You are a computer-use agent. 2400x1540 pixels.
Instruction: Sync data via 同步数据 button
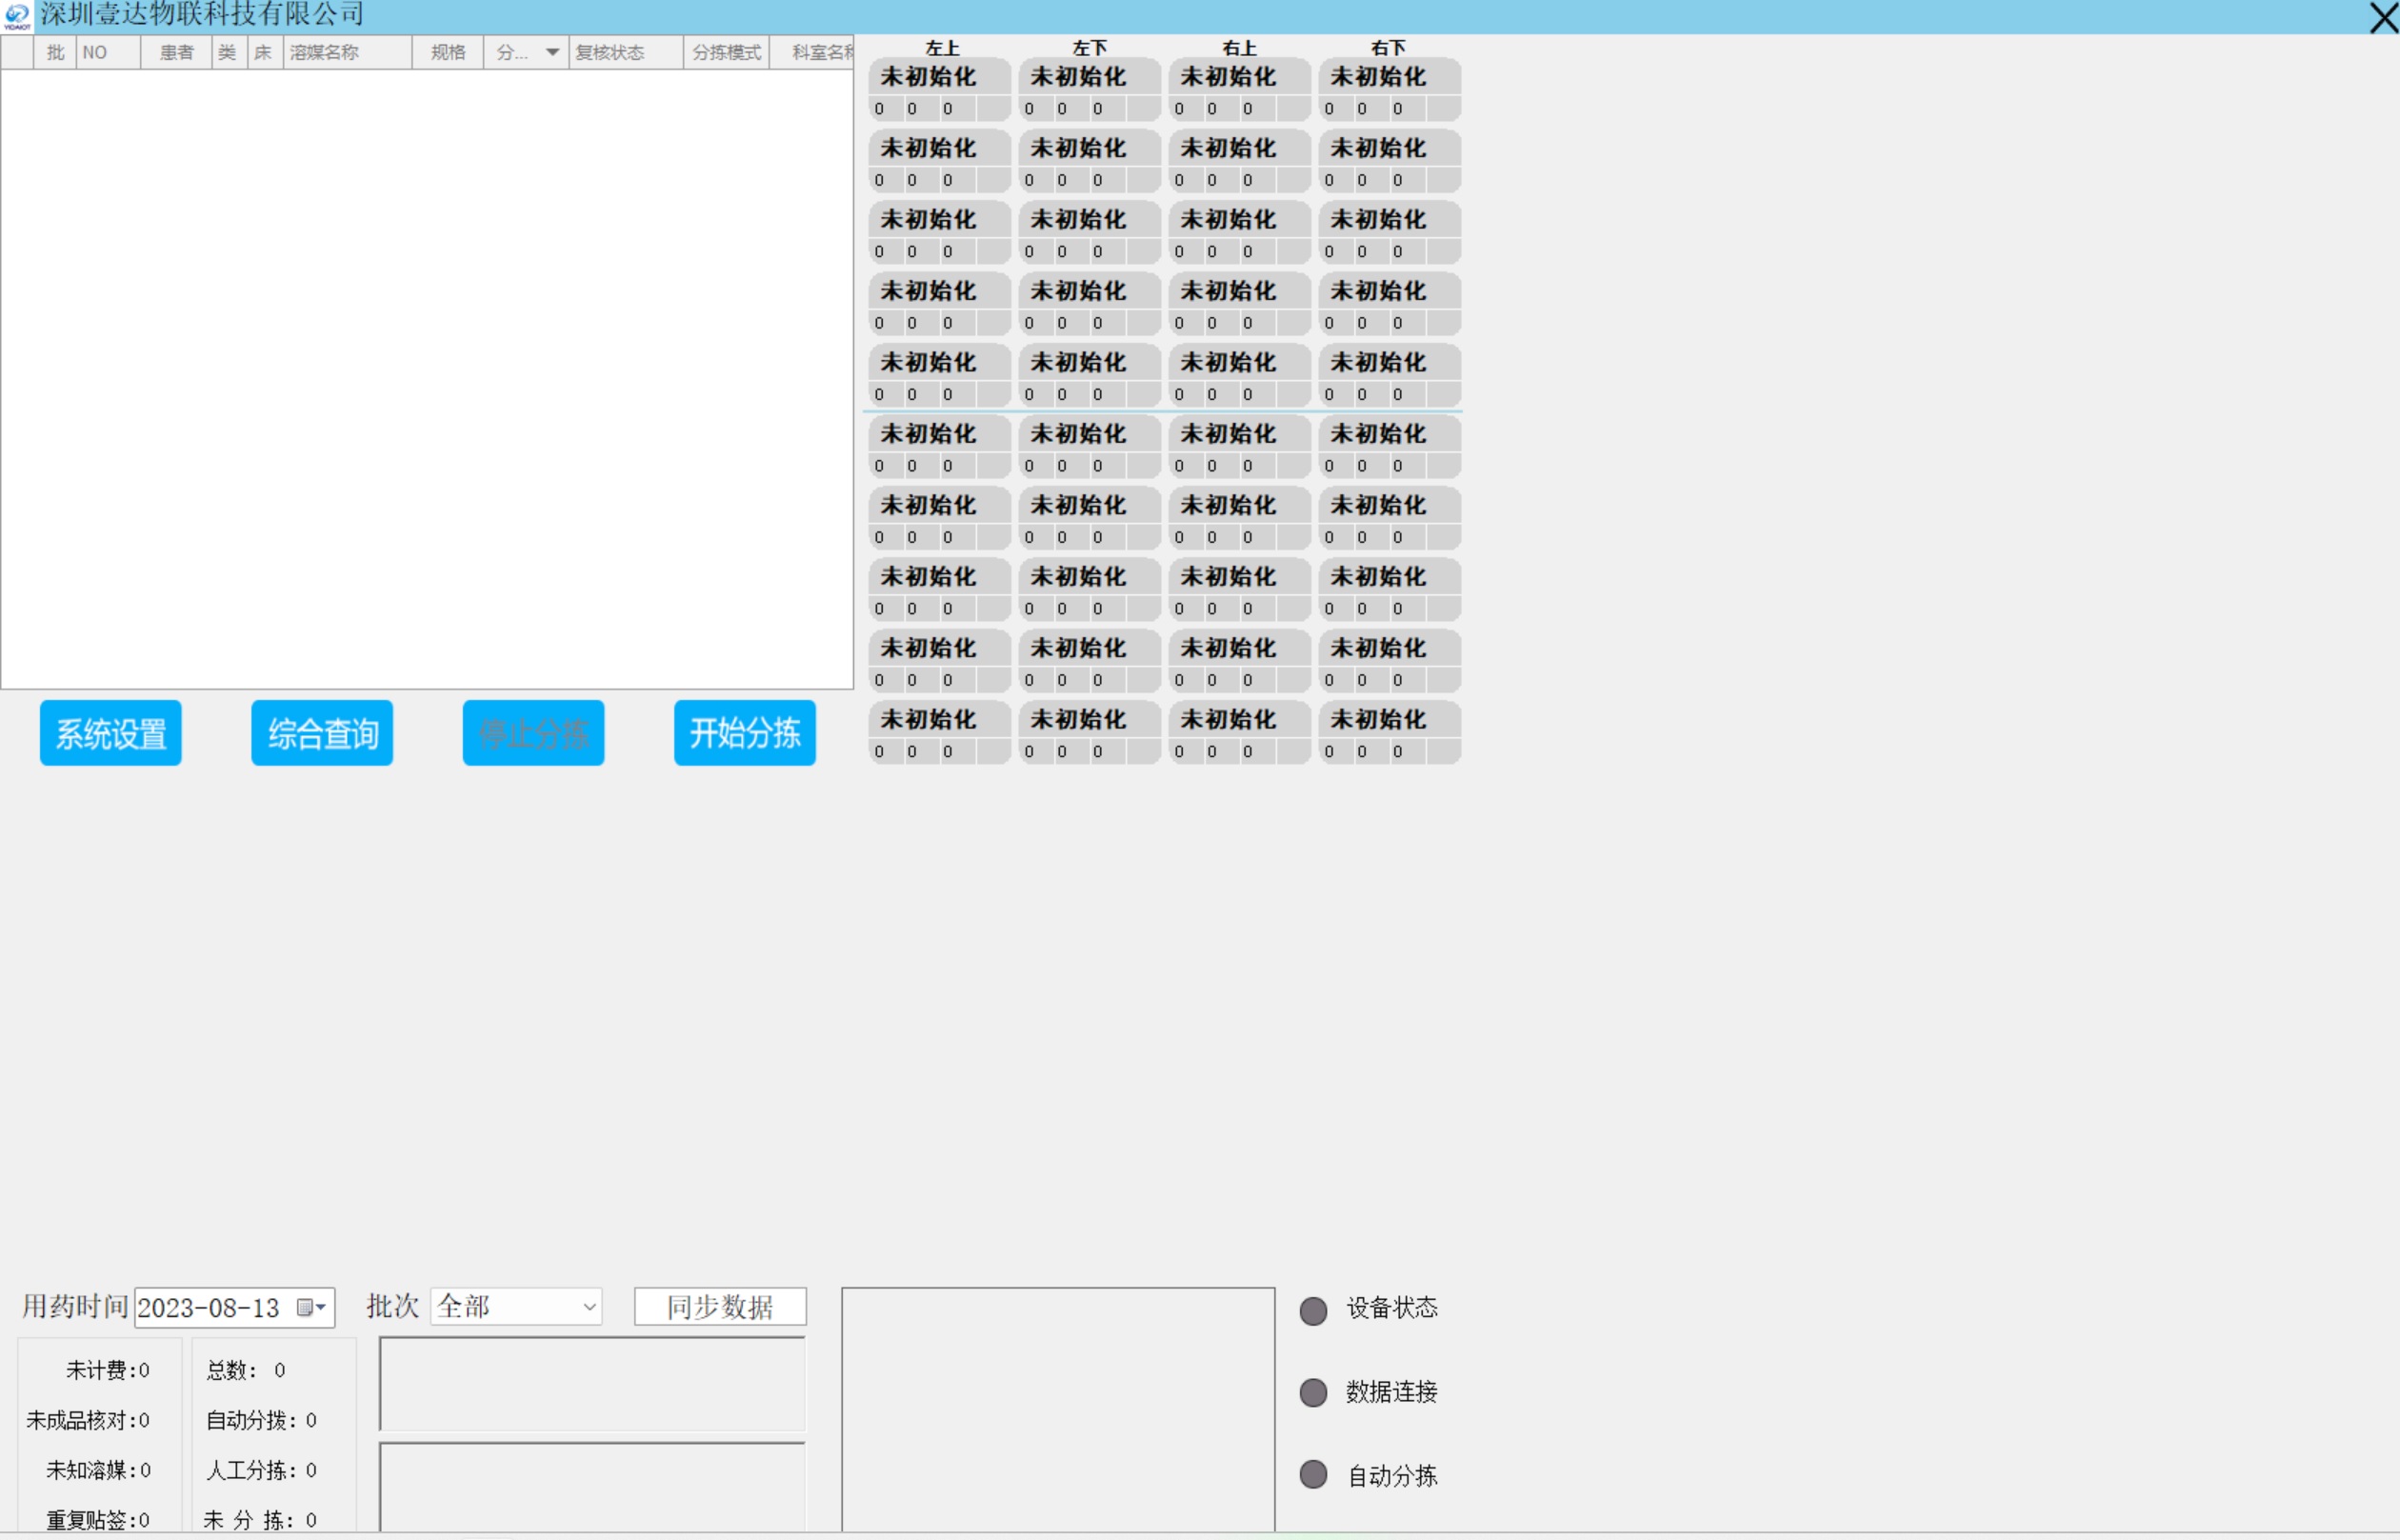coord(720,1307)
